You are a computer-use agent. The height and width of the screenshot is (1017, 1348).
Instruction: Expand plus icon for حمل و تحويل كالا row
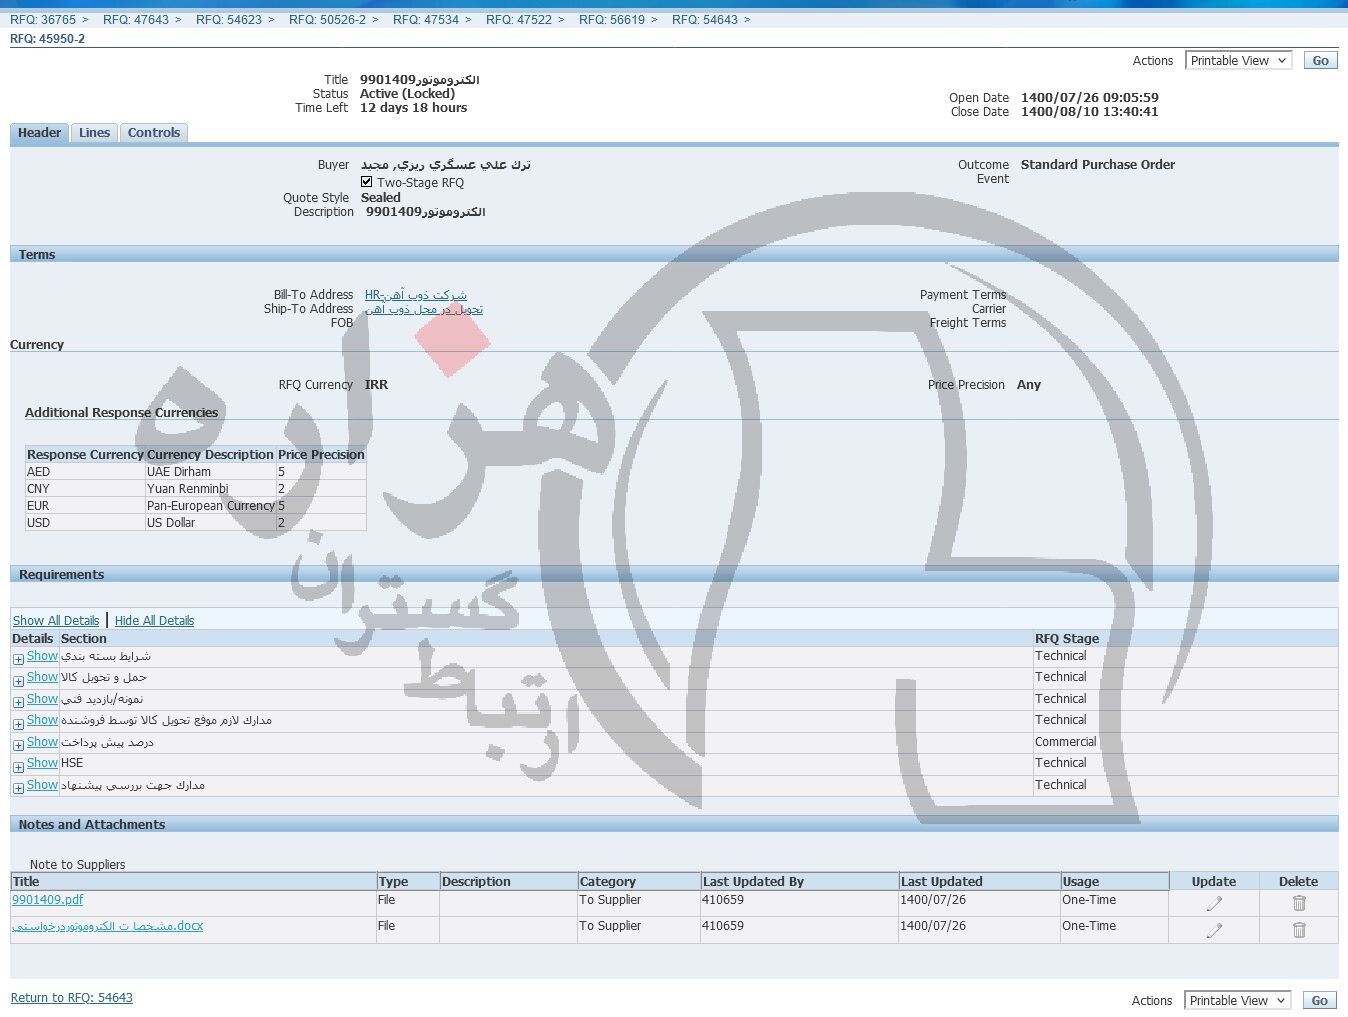(18, 681)
